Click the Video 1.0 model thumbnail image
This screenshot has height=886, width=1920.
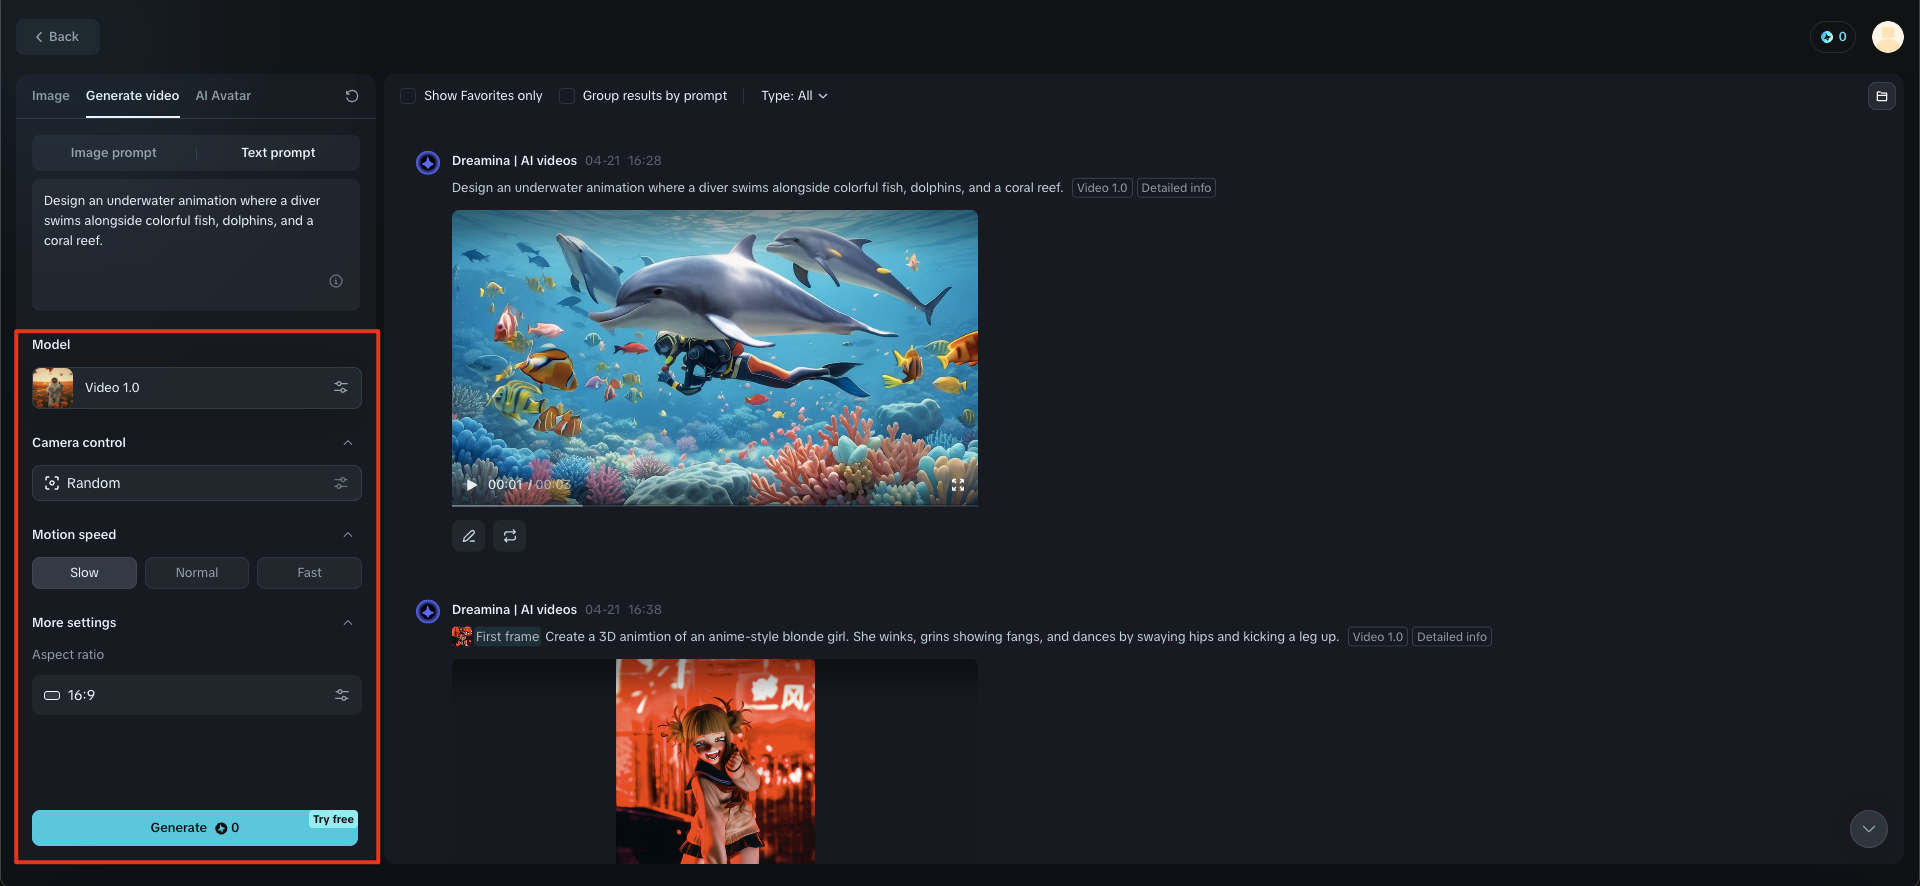[53, 388]
